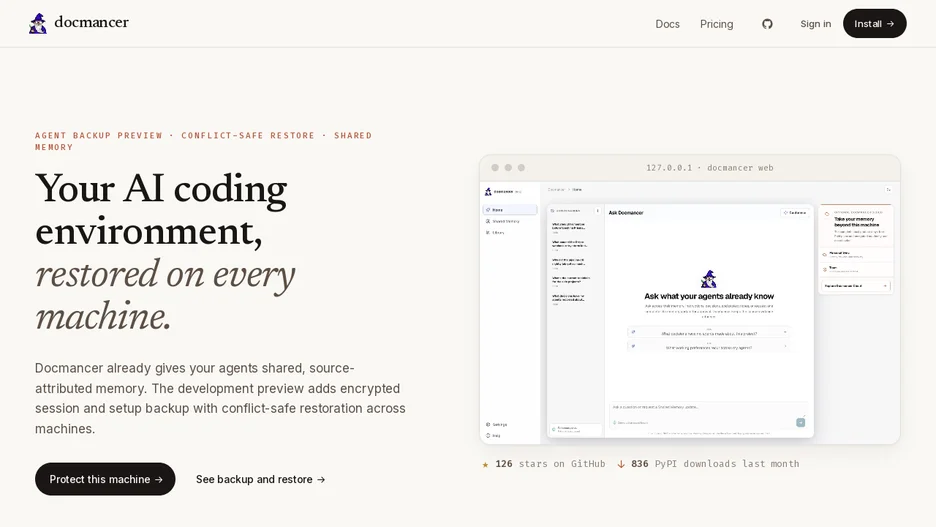Click the 'Your AI coding environment,' headline

coord(161,209)
